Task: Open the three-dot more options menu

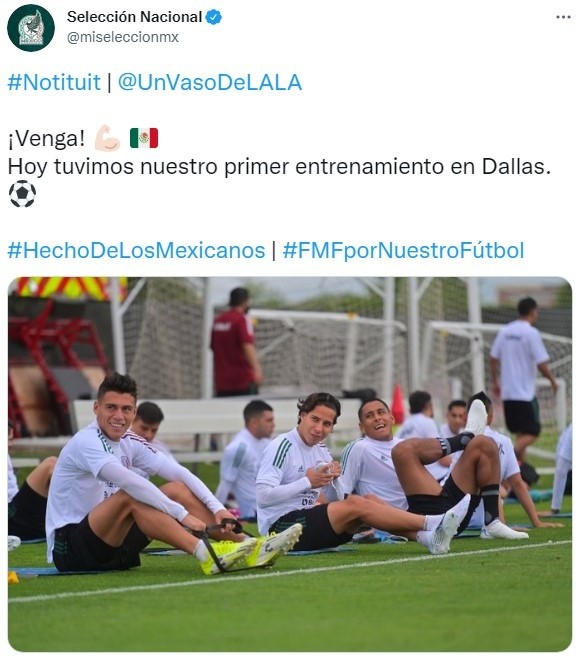Action: point(563,17)
